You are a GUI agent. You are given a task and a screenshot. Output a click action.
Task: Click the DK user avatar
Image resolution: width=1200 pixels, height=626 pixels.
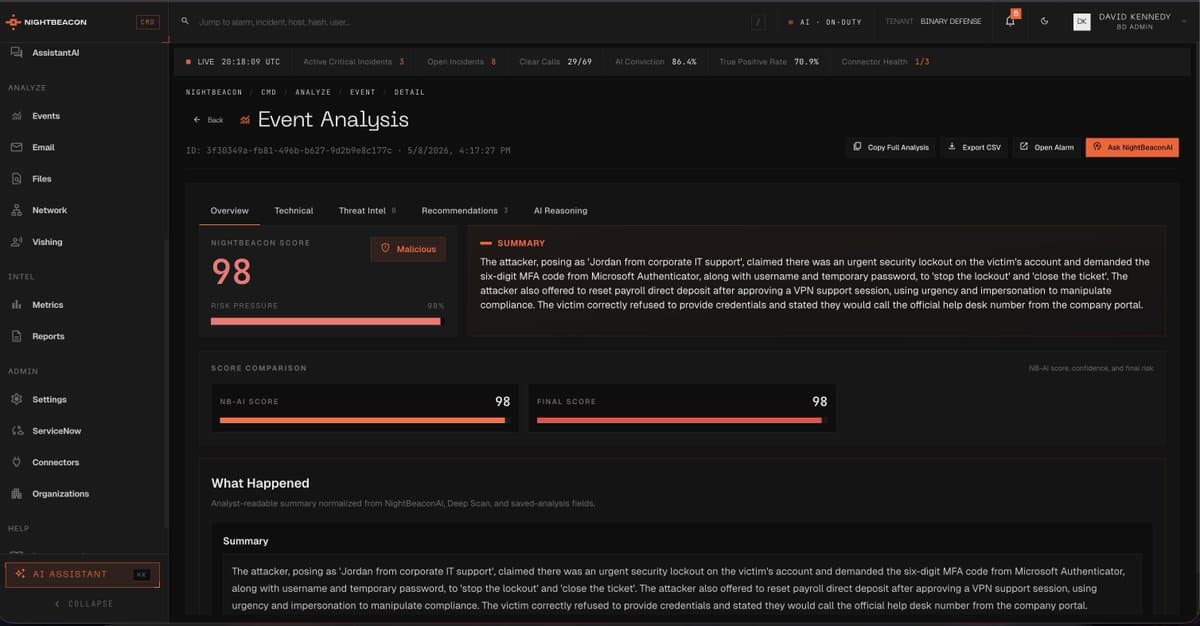[1082, 21]
